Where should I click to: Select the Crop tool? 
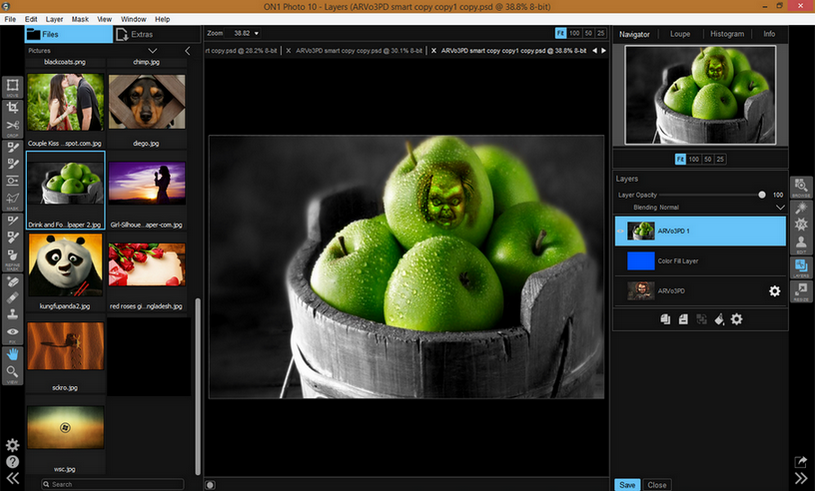[12, 108]
